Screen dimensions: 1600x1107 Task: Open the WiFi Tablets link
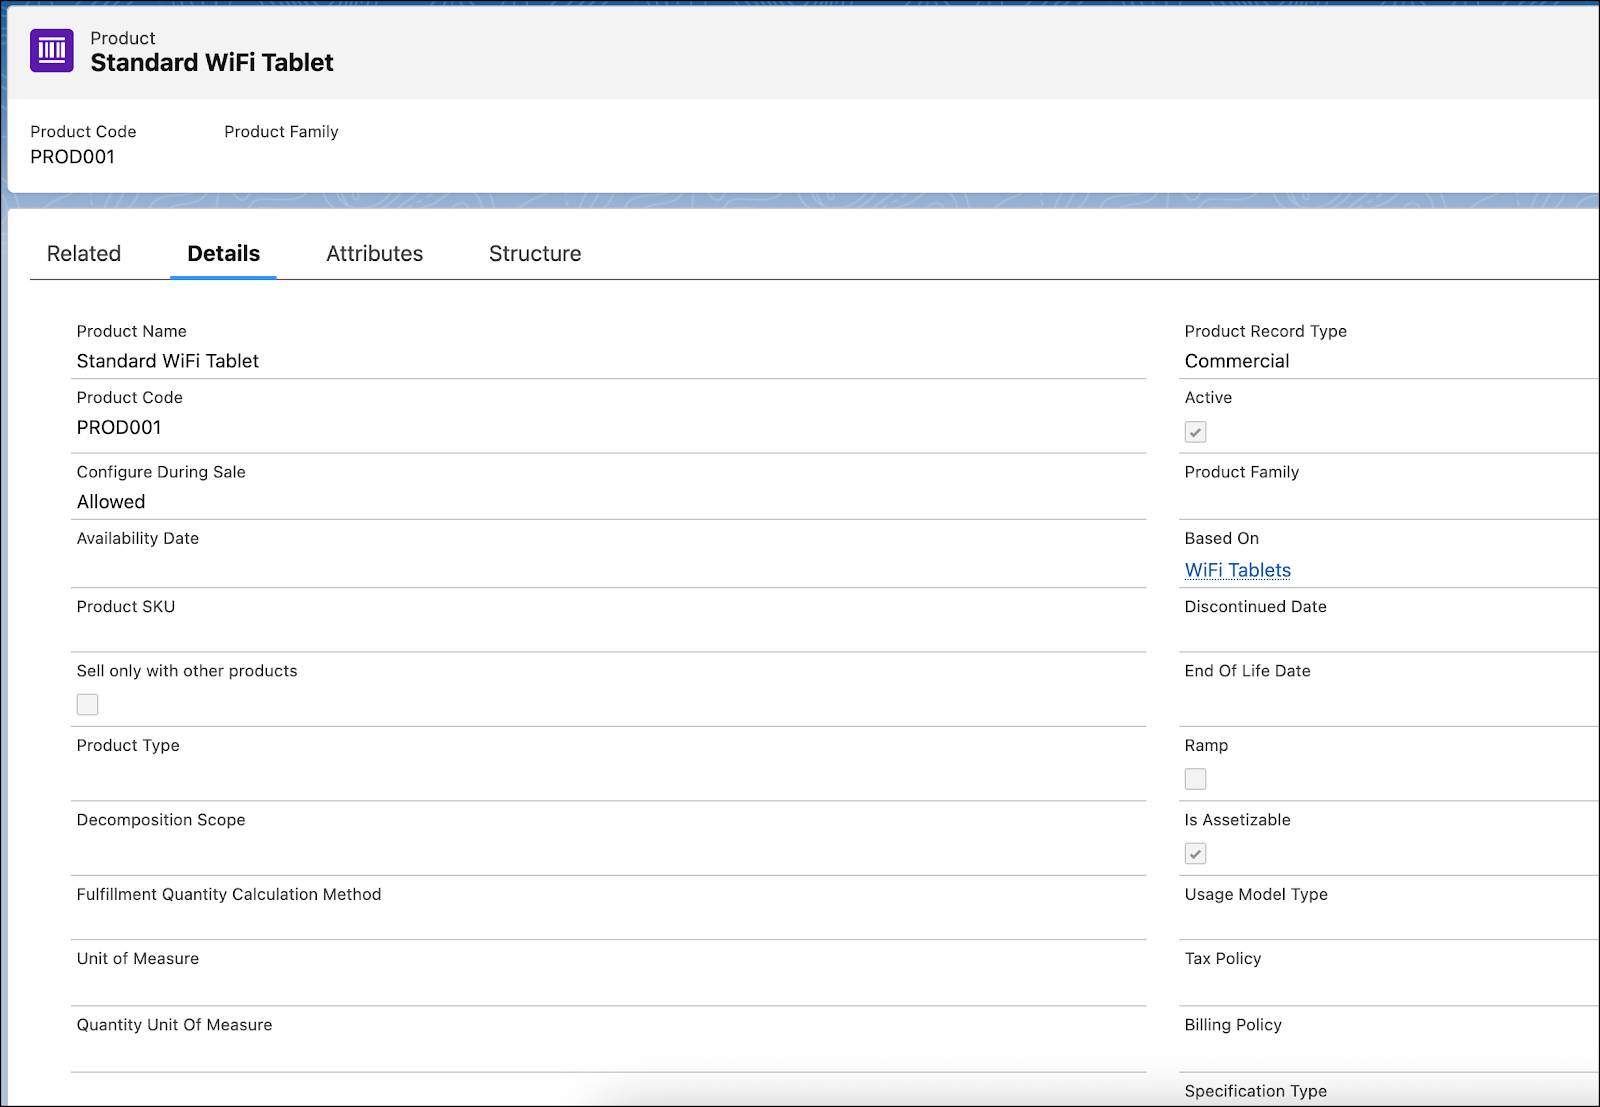1237,570
